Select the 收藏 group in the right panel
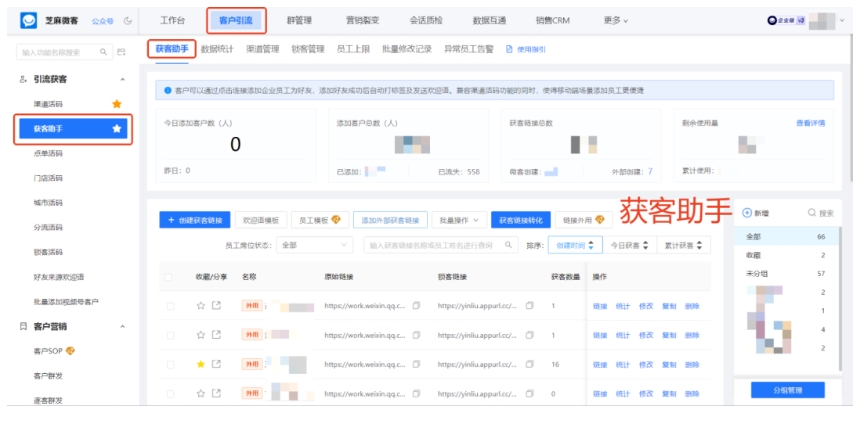Screen dimensions: 864x422 786,256
